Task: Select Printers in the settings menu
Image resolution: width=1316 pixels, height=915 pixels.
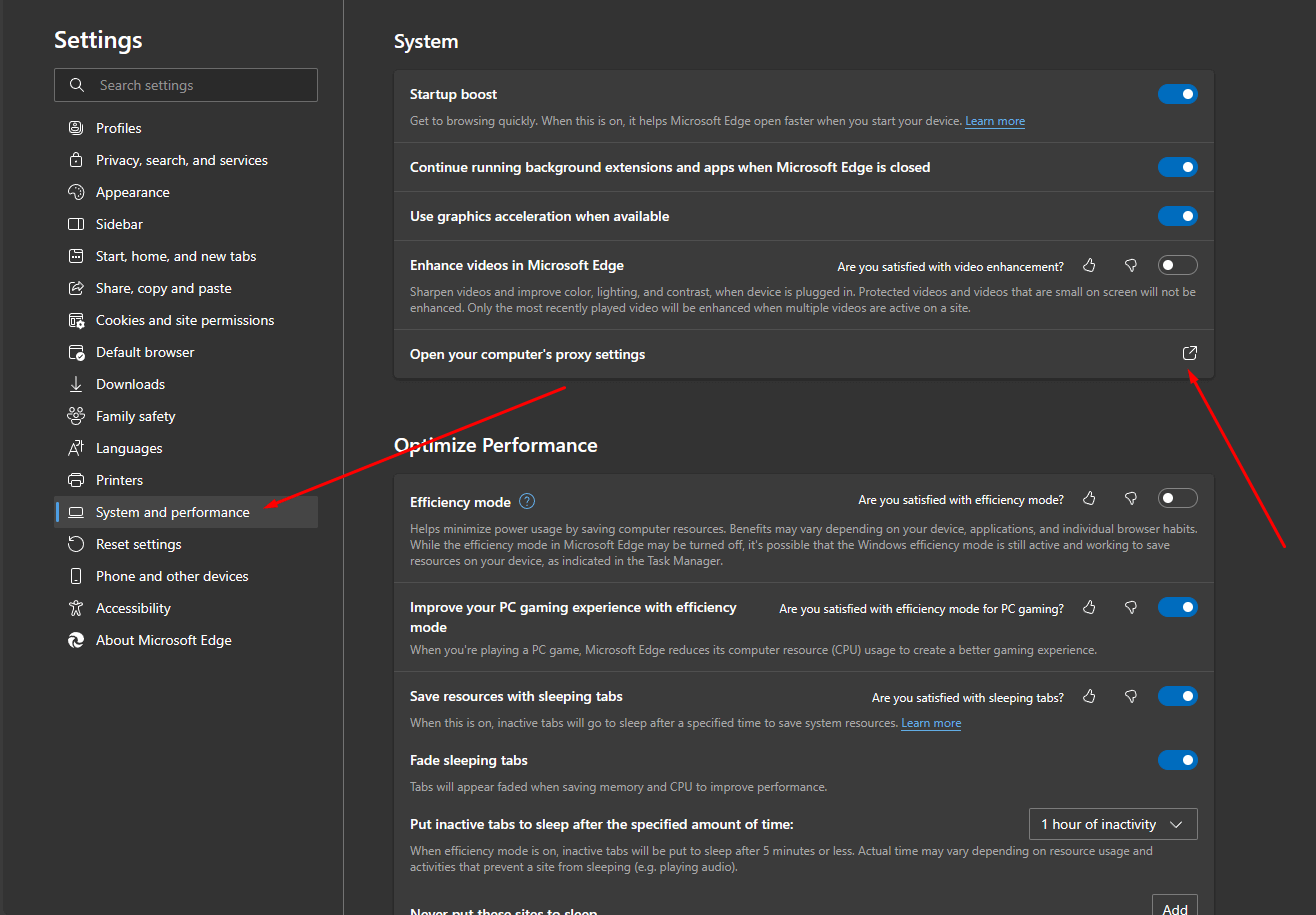Action: 186,480
